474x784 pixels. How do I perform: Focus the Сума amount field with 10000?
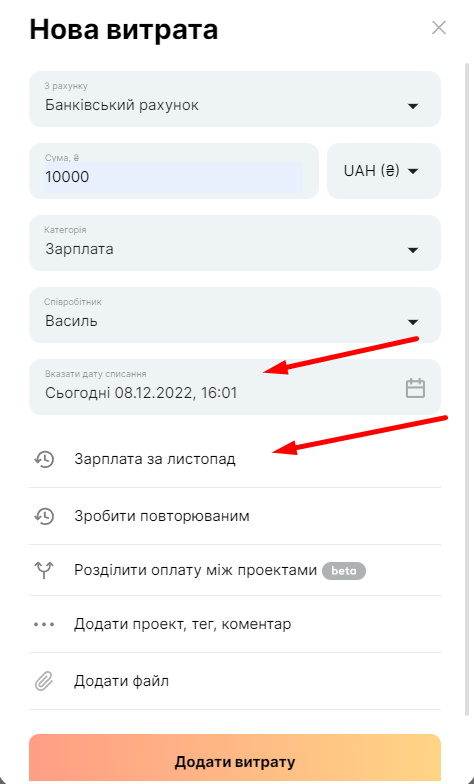[174, 171]
